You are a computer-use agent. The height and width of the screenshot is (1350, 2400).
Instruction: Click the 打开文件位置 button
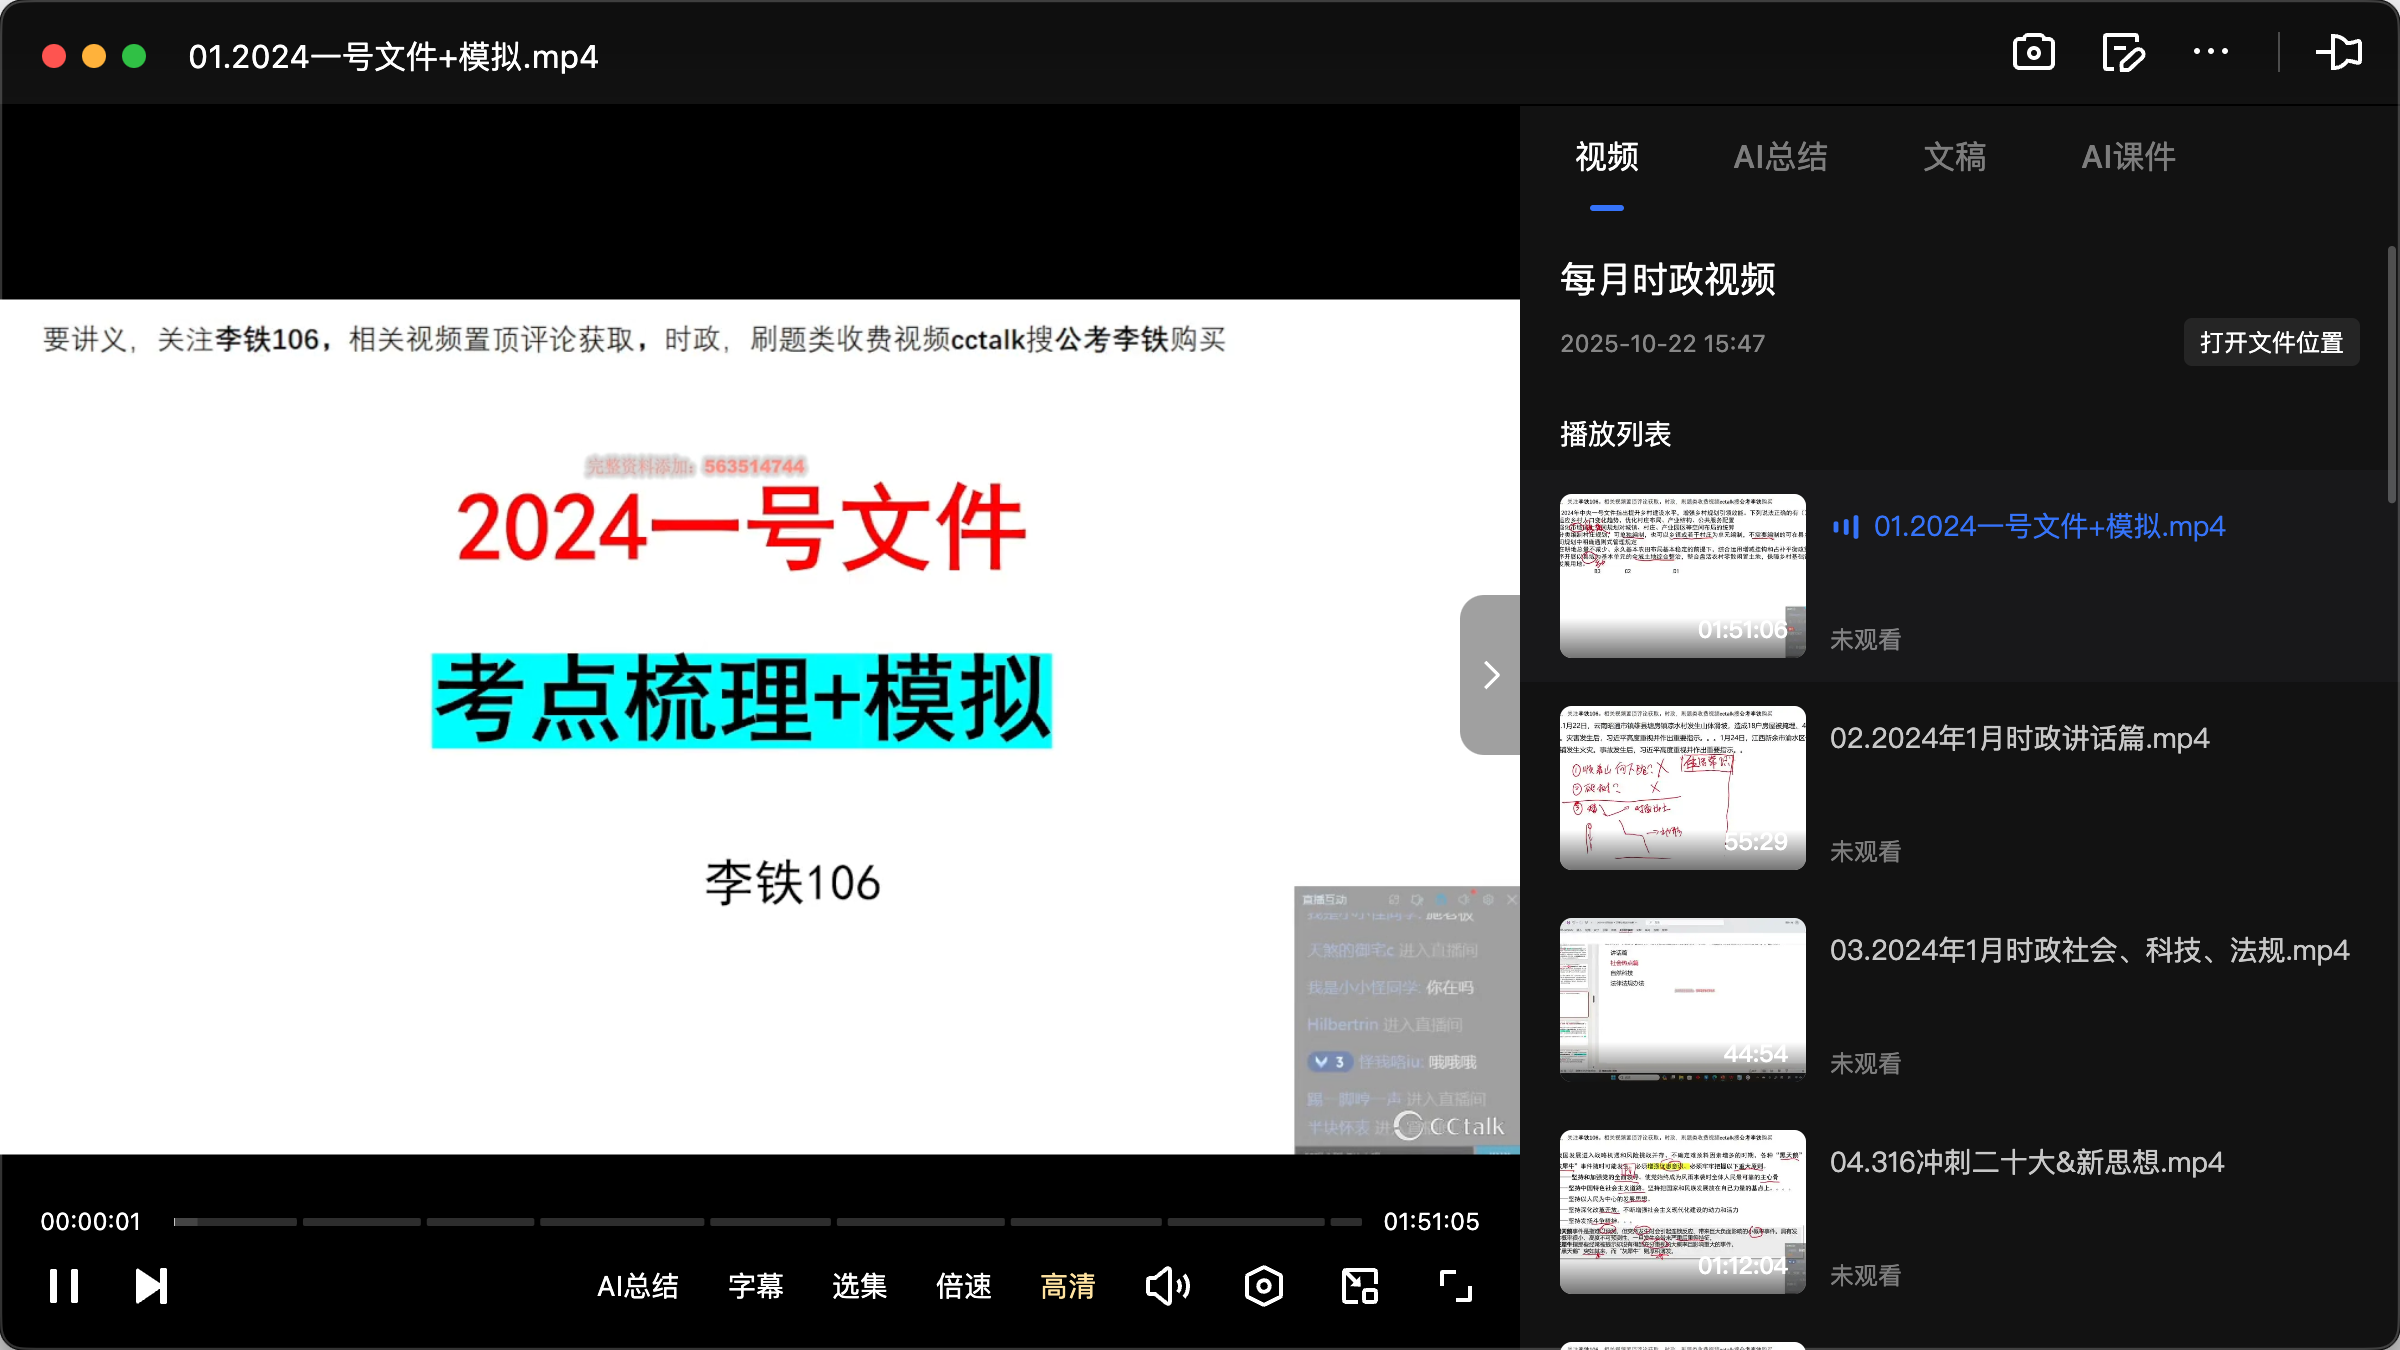click(2271, 342)
